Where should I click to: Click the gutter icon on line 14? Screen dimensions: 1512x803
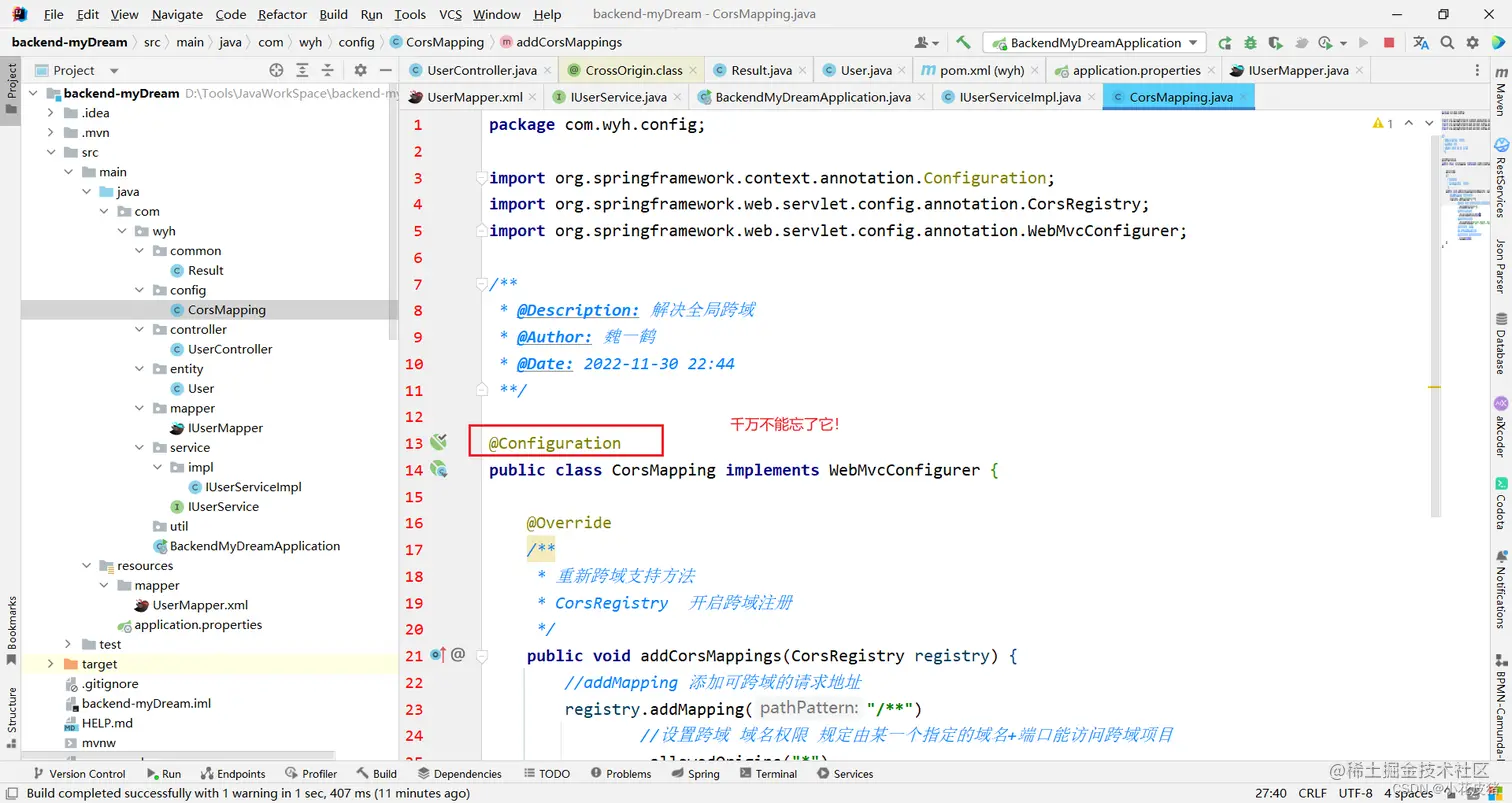tap(438, 469)
